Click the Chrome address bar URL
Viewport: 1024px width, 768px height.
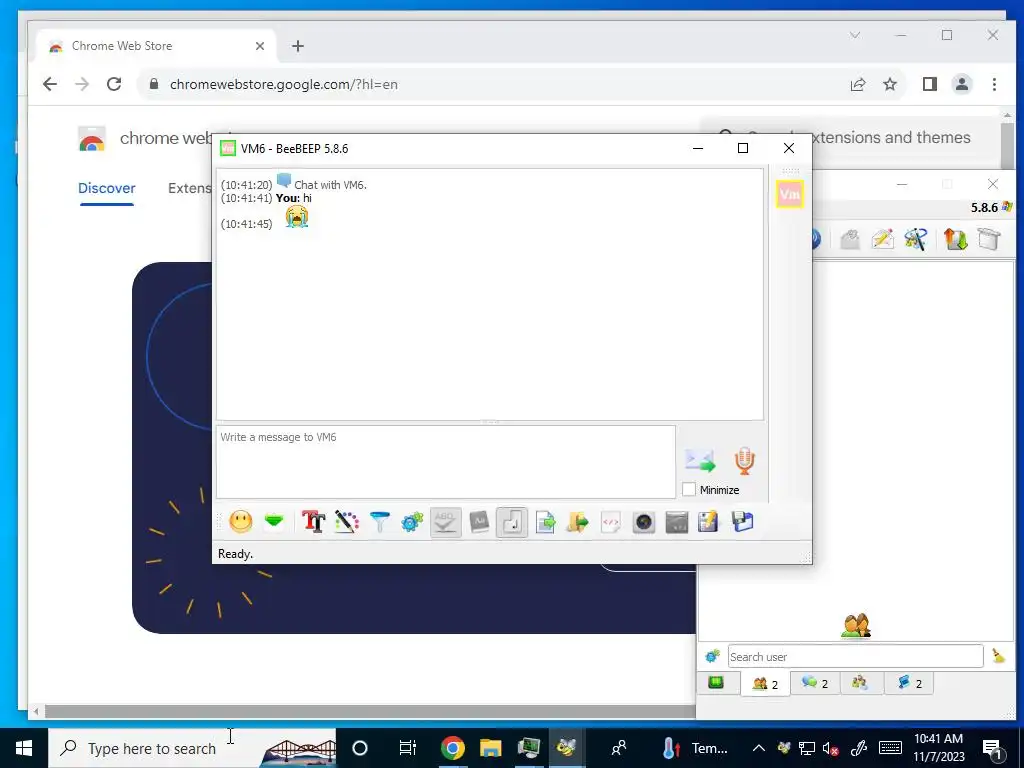[x=283, y=84]
